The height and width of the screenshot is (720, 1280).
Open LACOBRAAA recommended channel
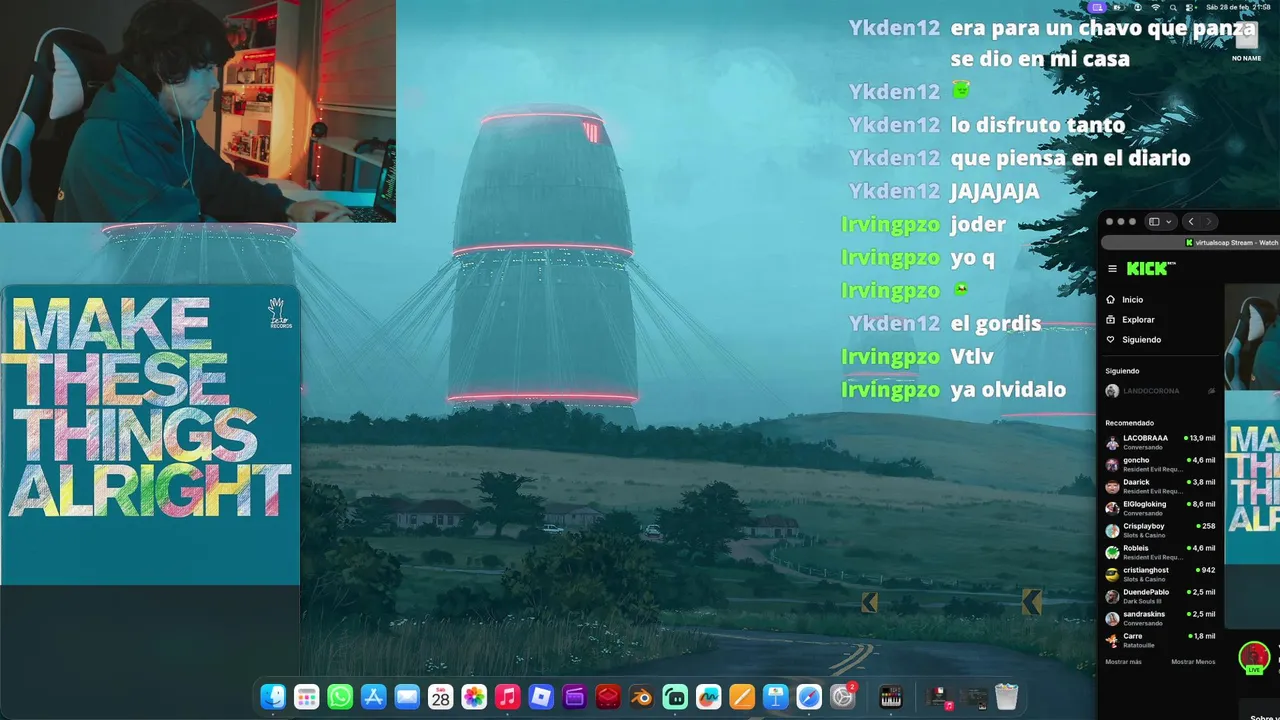point(1160,442)
